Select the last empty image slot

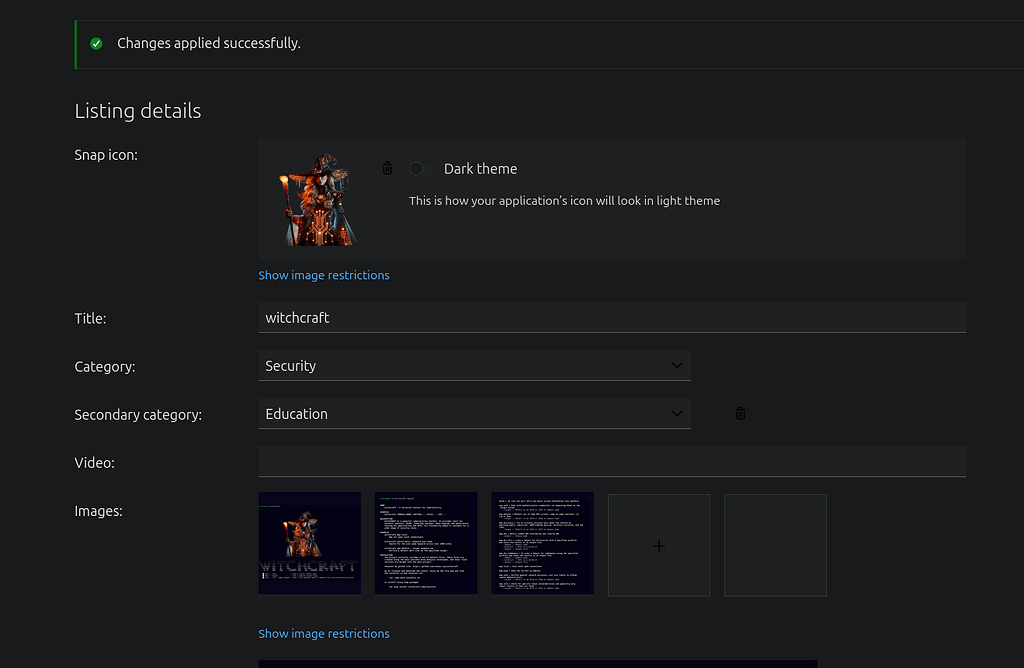(x=775, y=545)
